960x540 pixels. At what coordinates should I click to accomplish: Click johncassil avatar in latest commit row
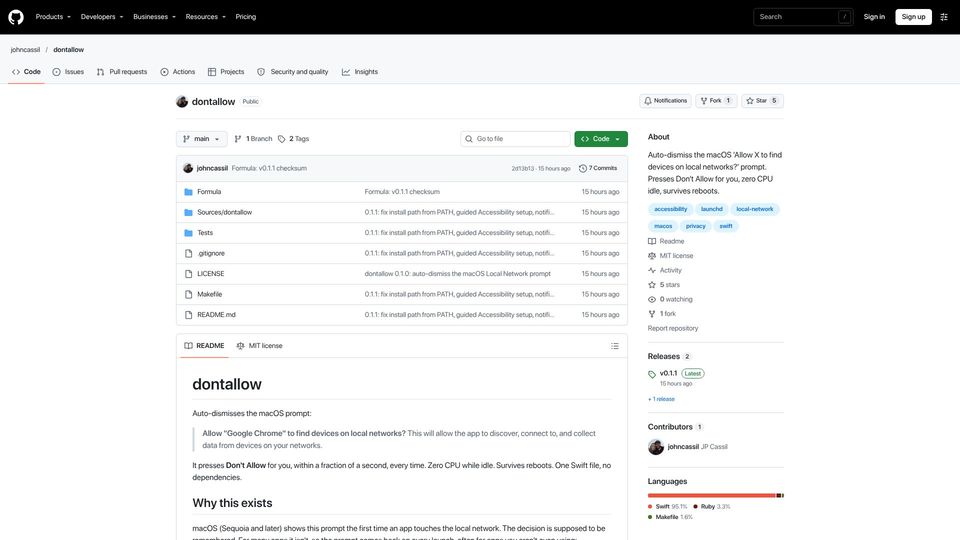tap(188, 168)
